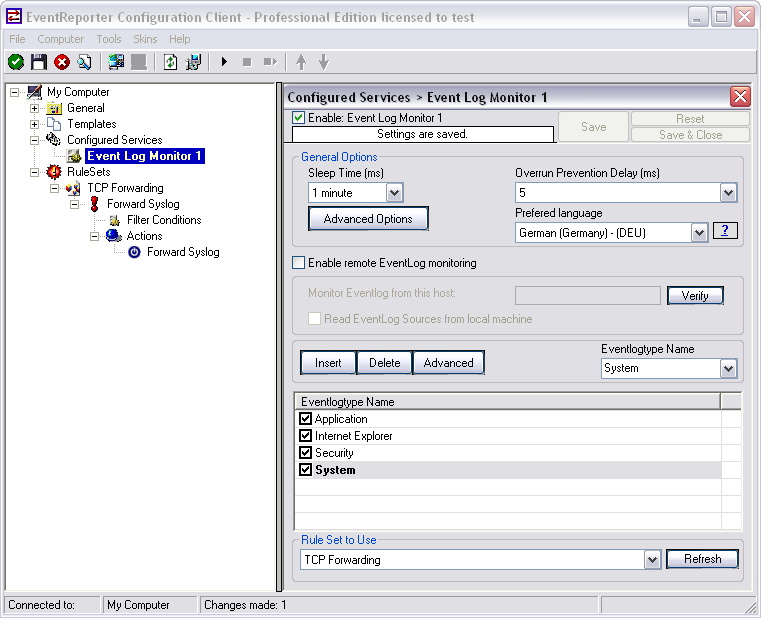The height and width of the screenshot is (618, 761).
Task: Toggle Enable: Event Log Monitor 1 checkbox
Action: click(298, 118)
